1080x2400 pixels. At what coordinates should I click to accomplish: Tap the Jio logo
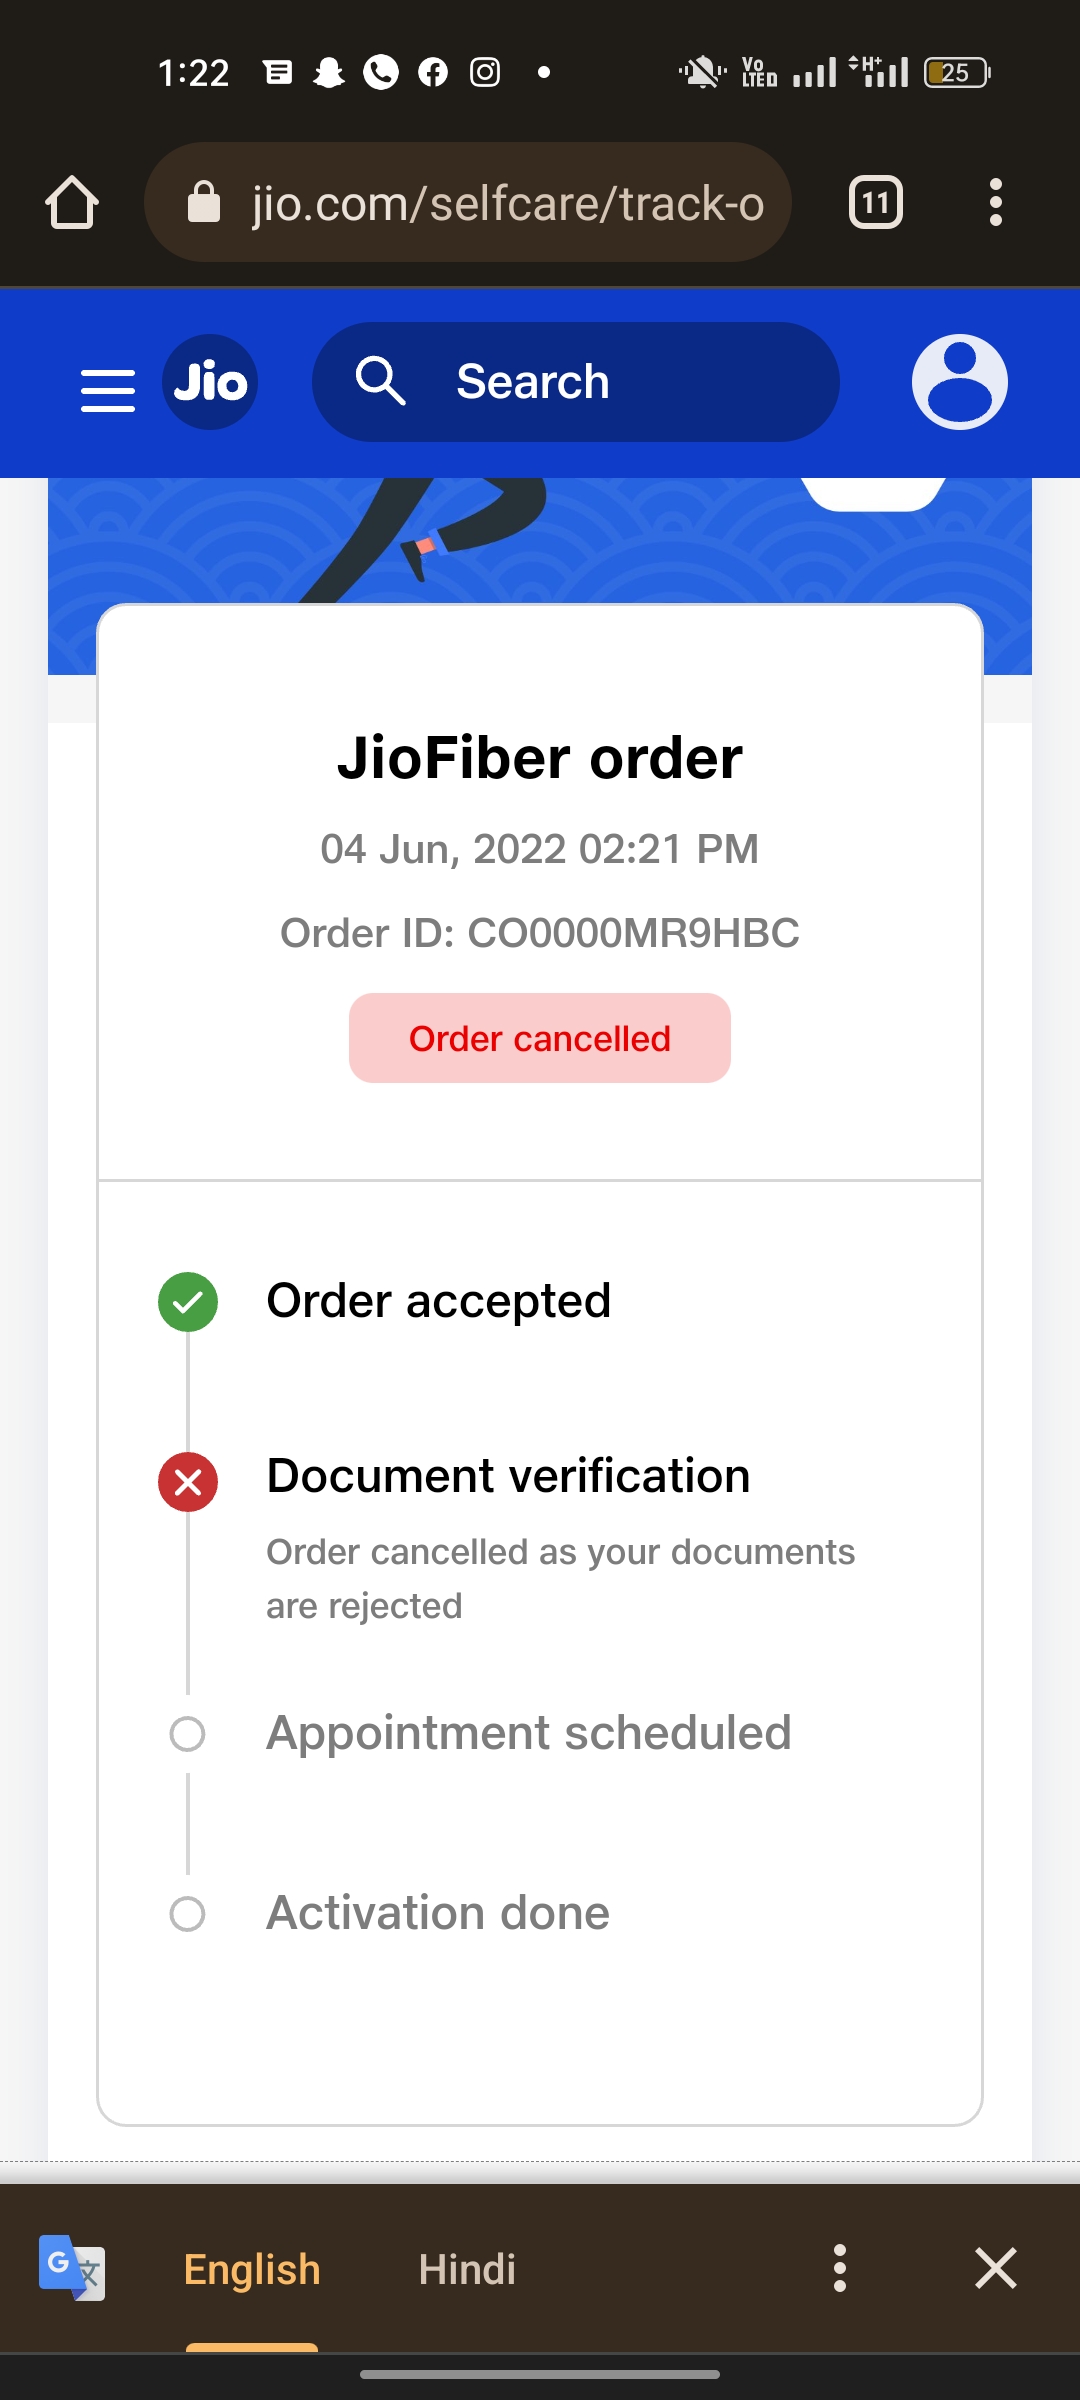[210, 382]
